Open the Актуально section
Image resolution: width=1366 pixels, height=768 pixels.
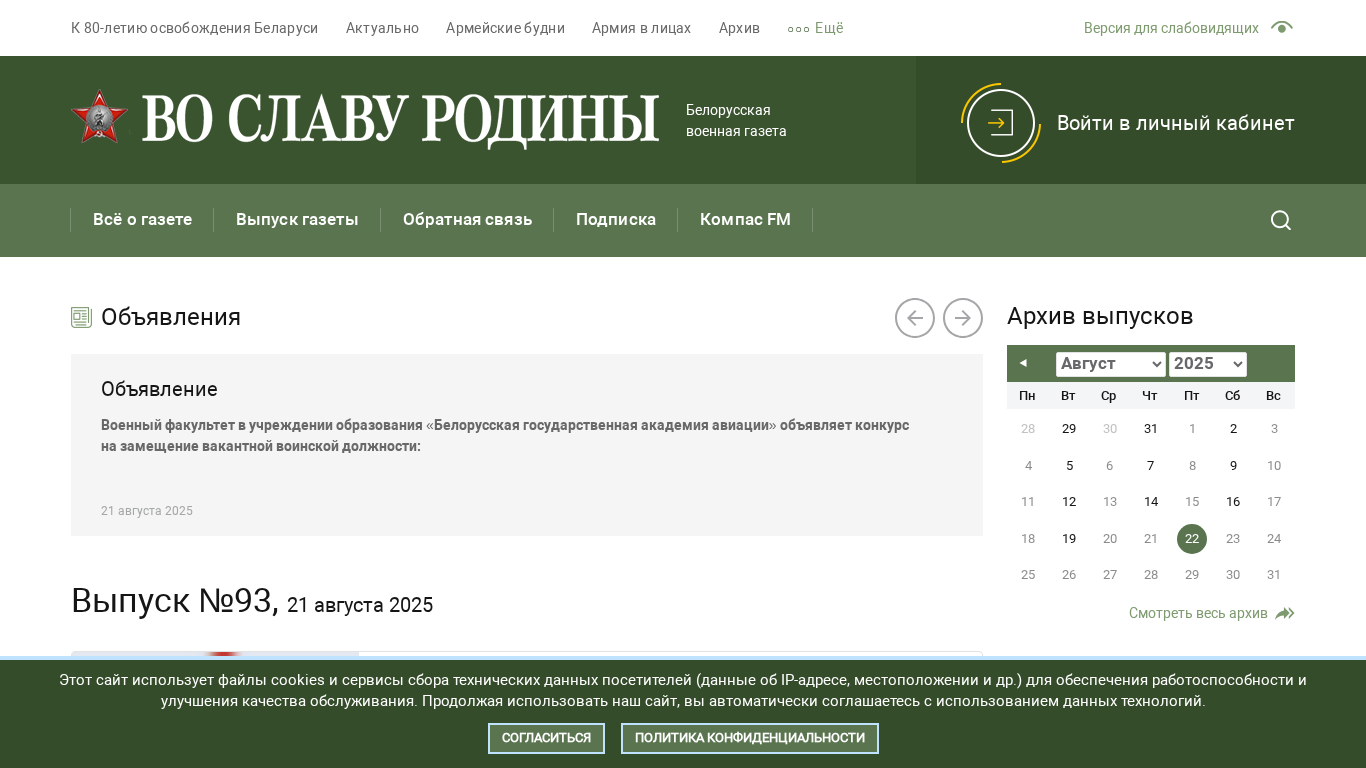pyautogui.click(x=382, y=28)
